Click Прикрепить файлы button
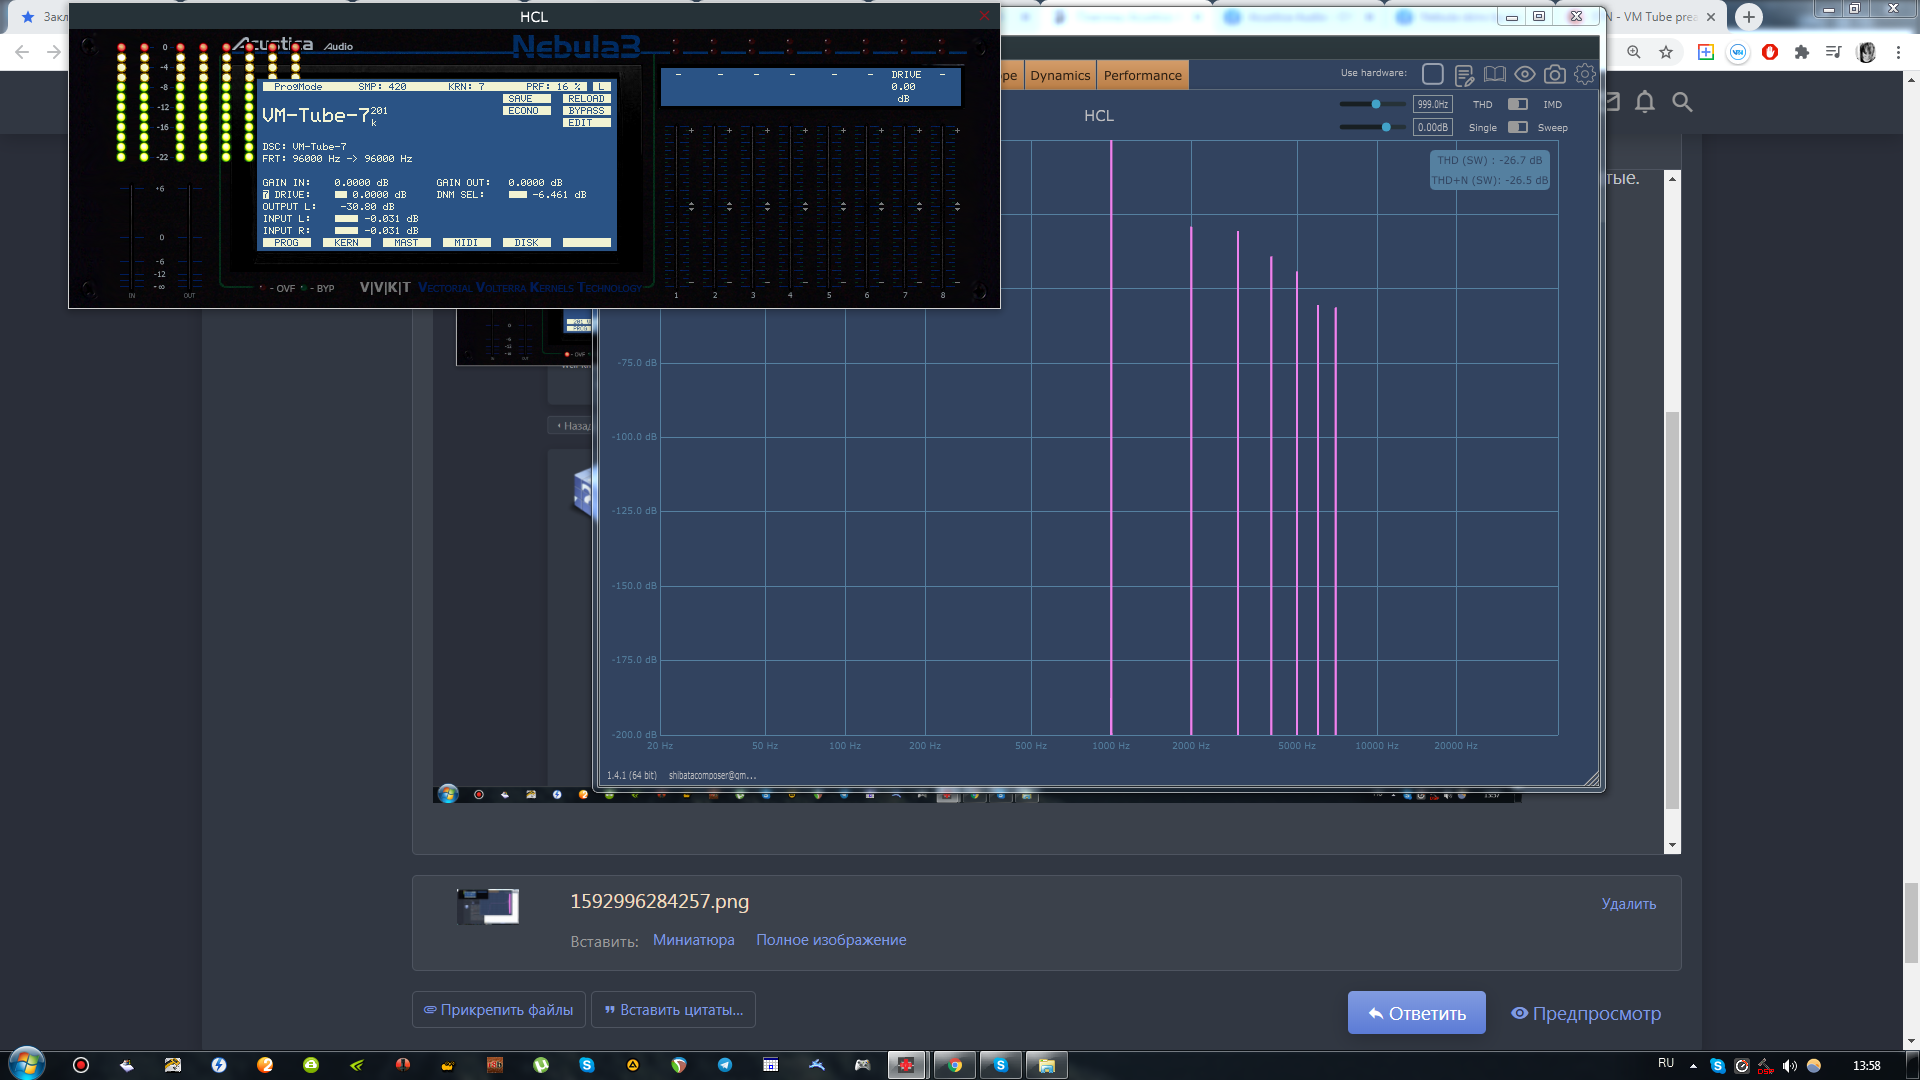The image size is (1920, 1080). 498,1010
